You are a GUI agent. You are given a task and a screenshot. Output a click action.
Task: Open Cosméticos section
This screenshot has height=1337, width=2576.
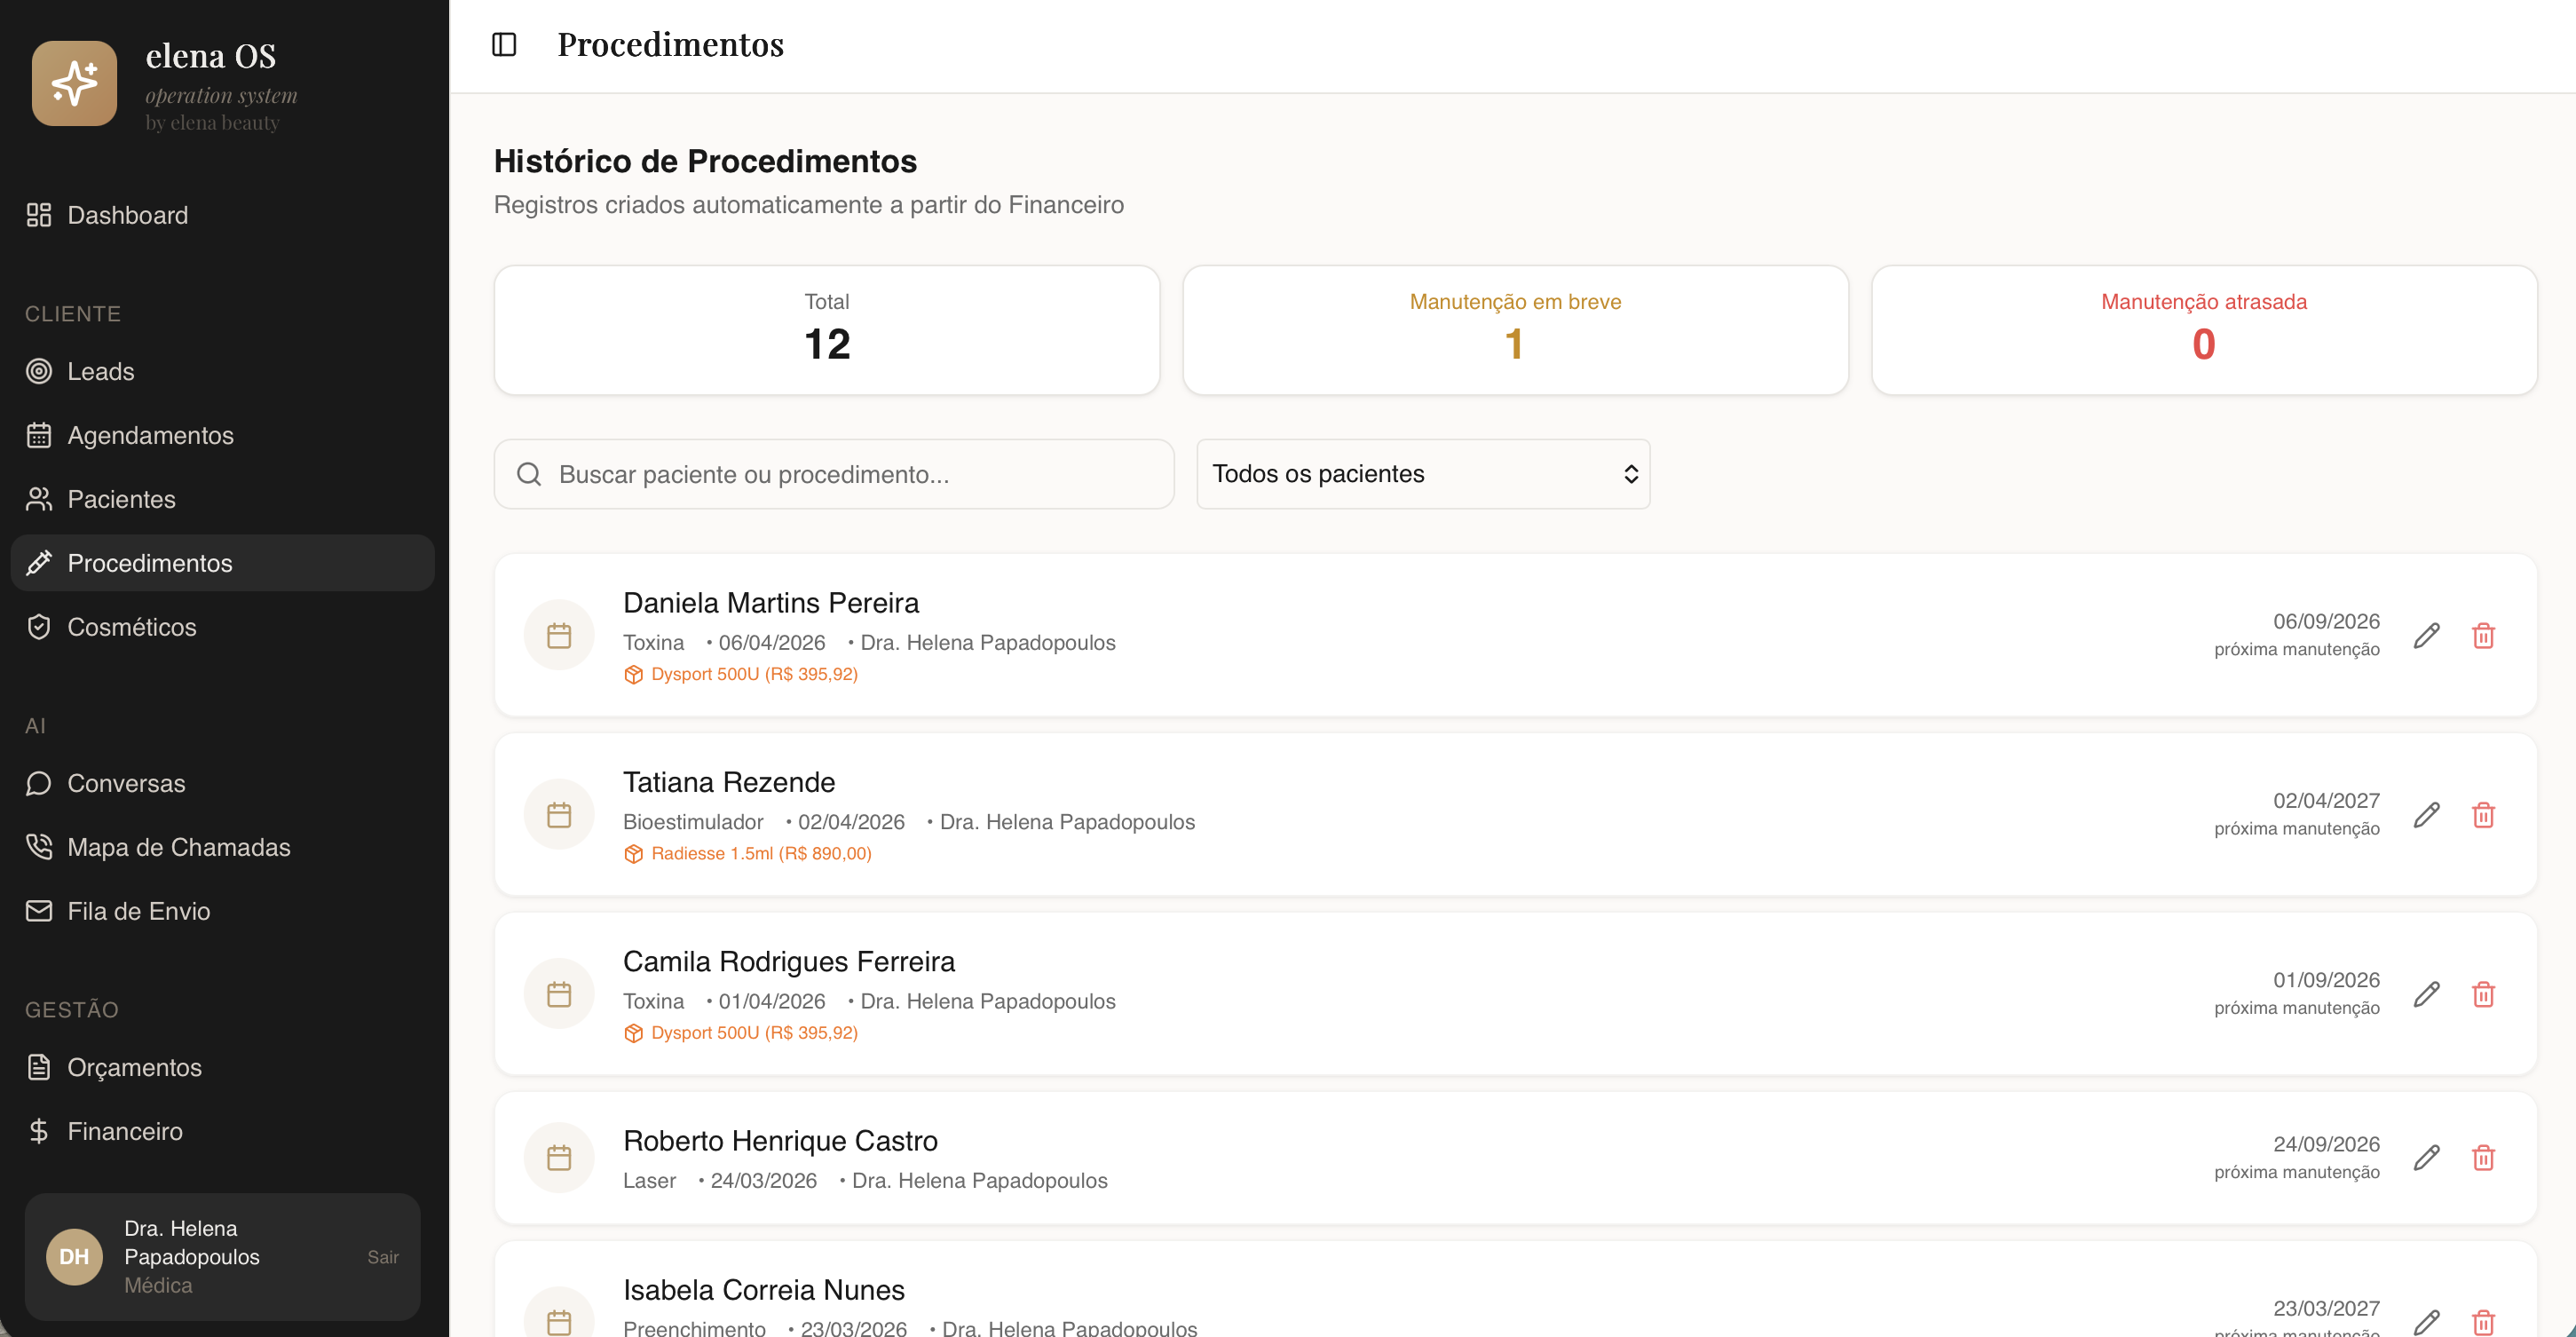tap(222, 627)
